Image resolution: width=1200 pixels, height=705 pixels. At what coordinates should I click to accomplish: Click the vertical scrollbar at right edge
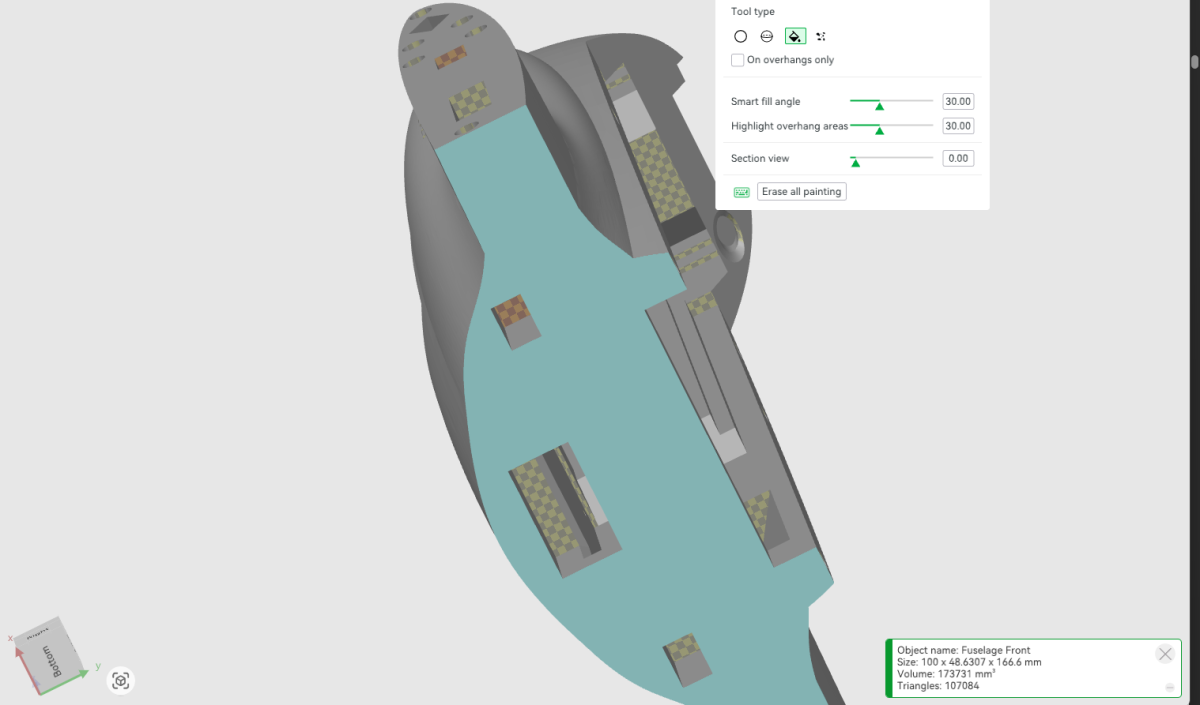(x=1195, y=61)
